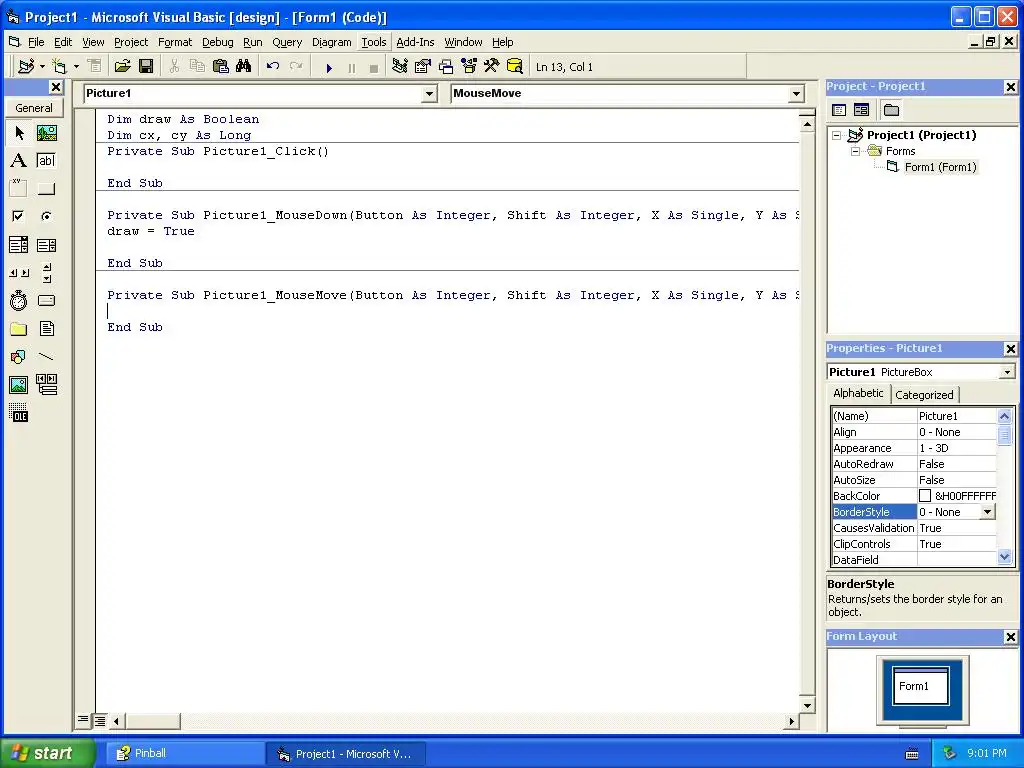Click the BackColor white color swatch
The width and height of the screenshot is (1024, 768).
coord(925,496)
